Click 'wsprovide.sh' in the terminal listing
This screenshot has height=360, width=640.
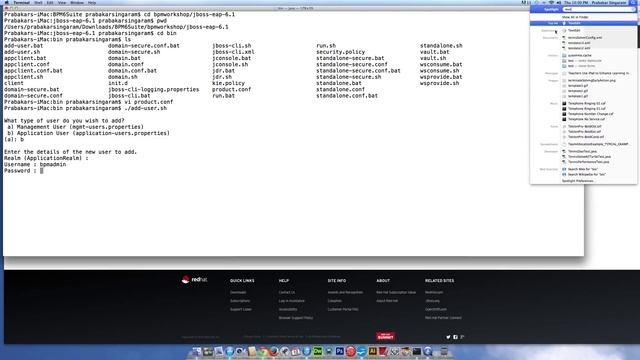point(440,83)
